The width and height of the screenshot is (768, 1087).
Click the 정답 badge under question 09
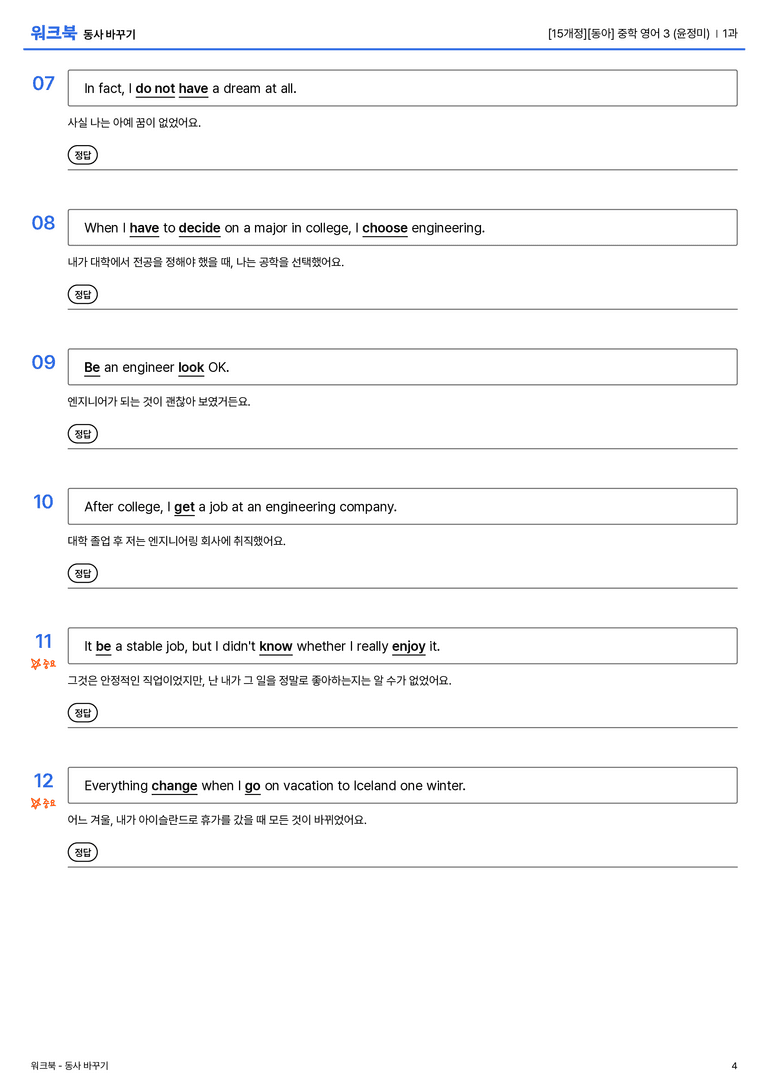tap(82, 434)
